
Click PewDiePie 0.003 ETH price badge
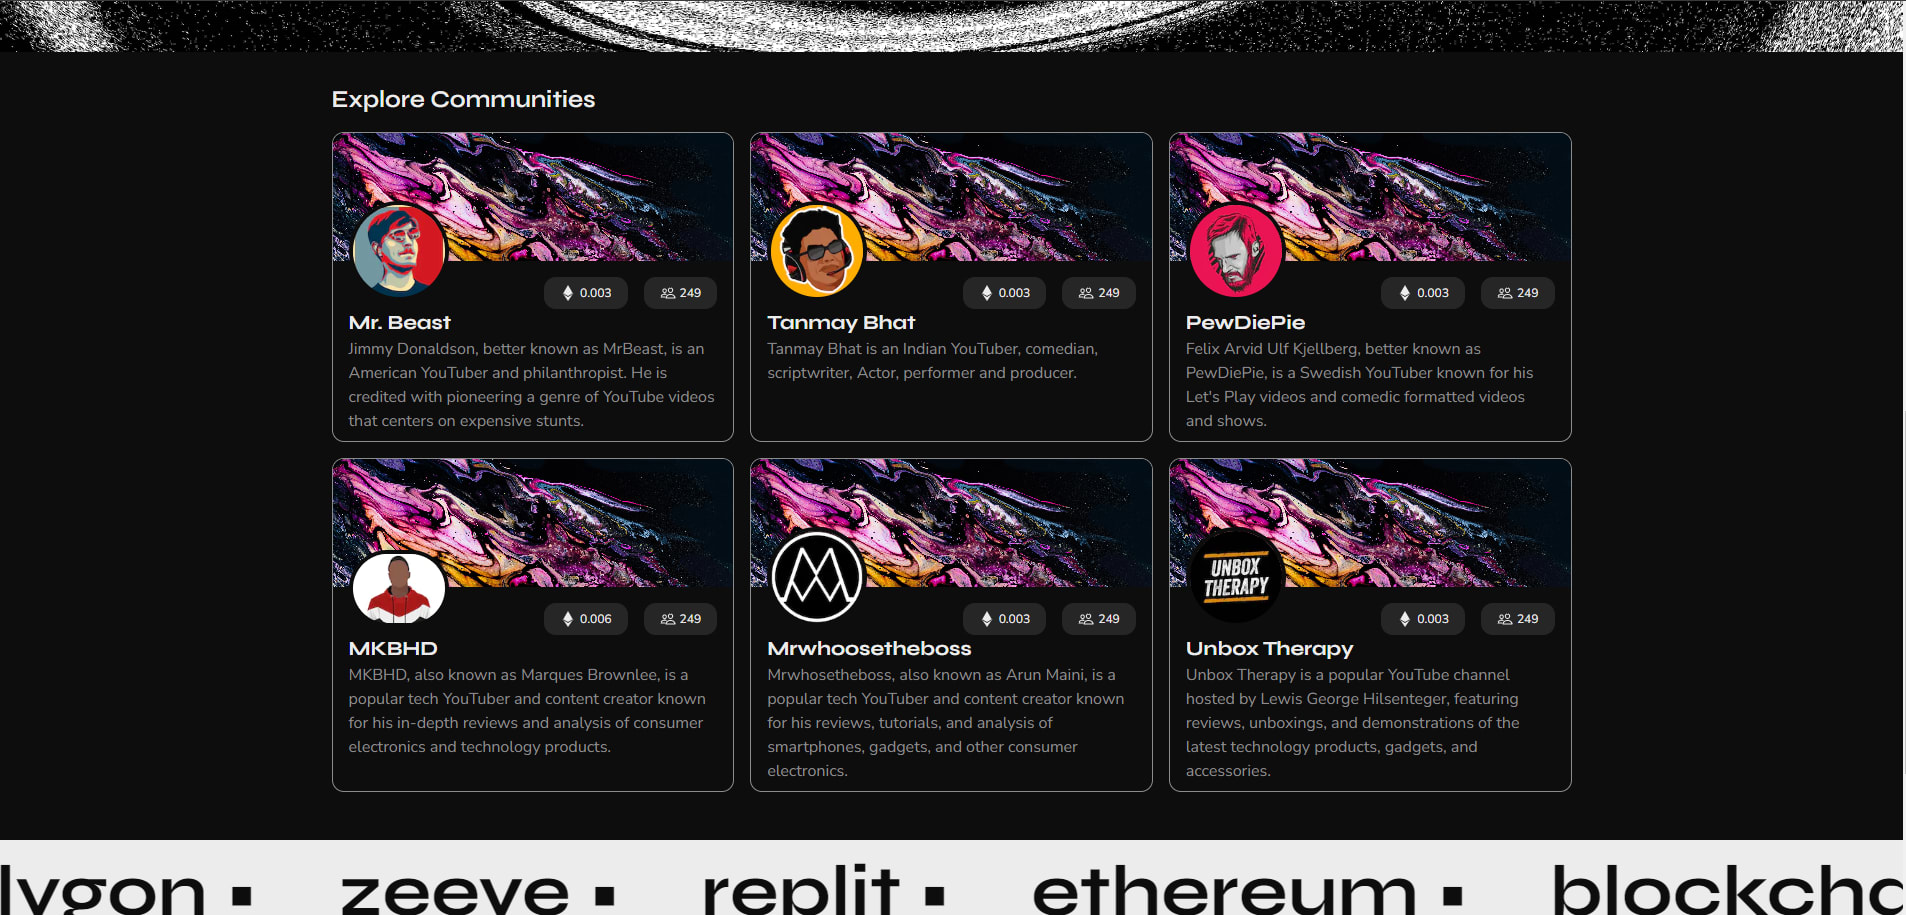(1423, 293)
